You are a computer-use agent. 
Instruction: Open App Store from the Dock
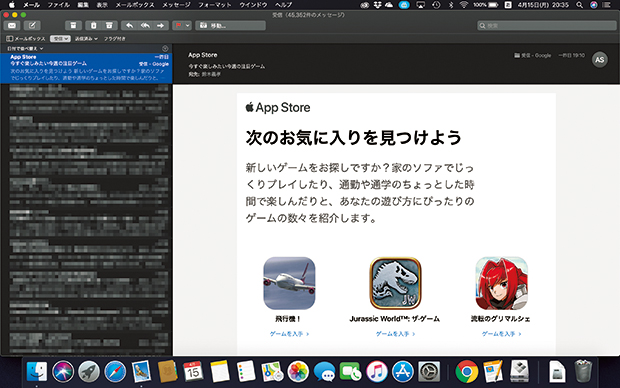(403, 372)
